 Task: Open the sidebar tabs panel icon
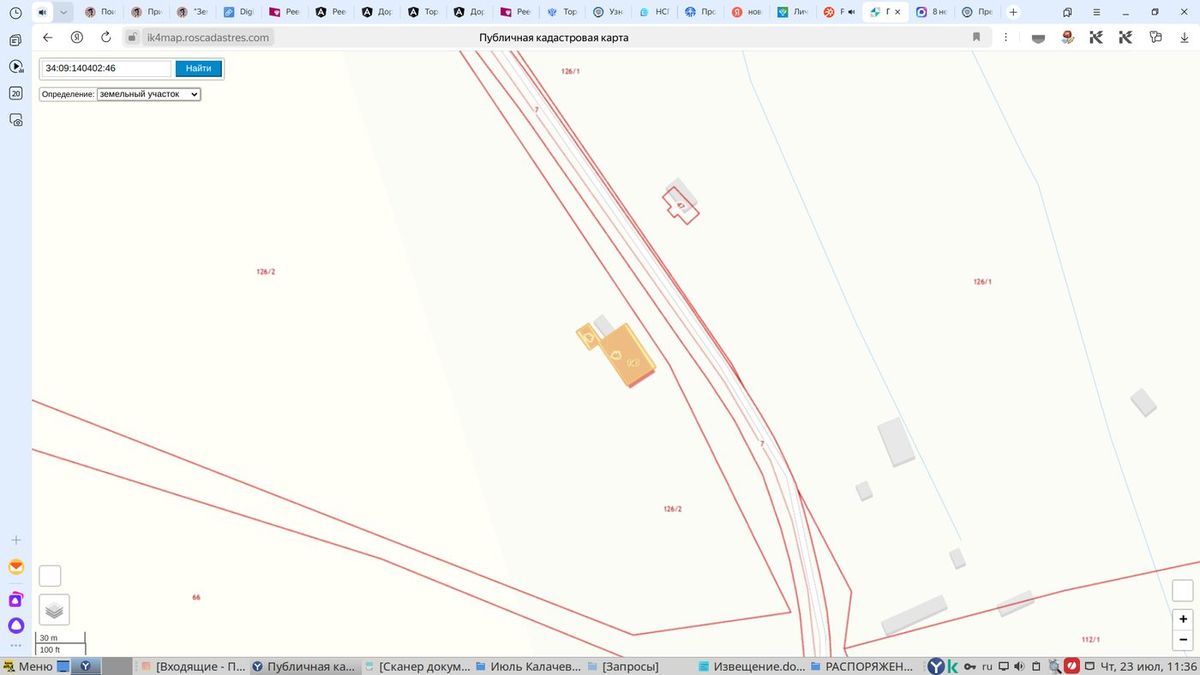click(x=15, y=41)
